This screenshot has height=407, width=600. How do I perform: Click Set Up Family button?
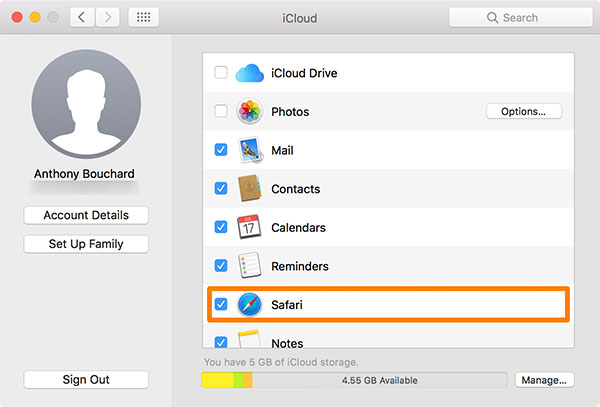86,244
